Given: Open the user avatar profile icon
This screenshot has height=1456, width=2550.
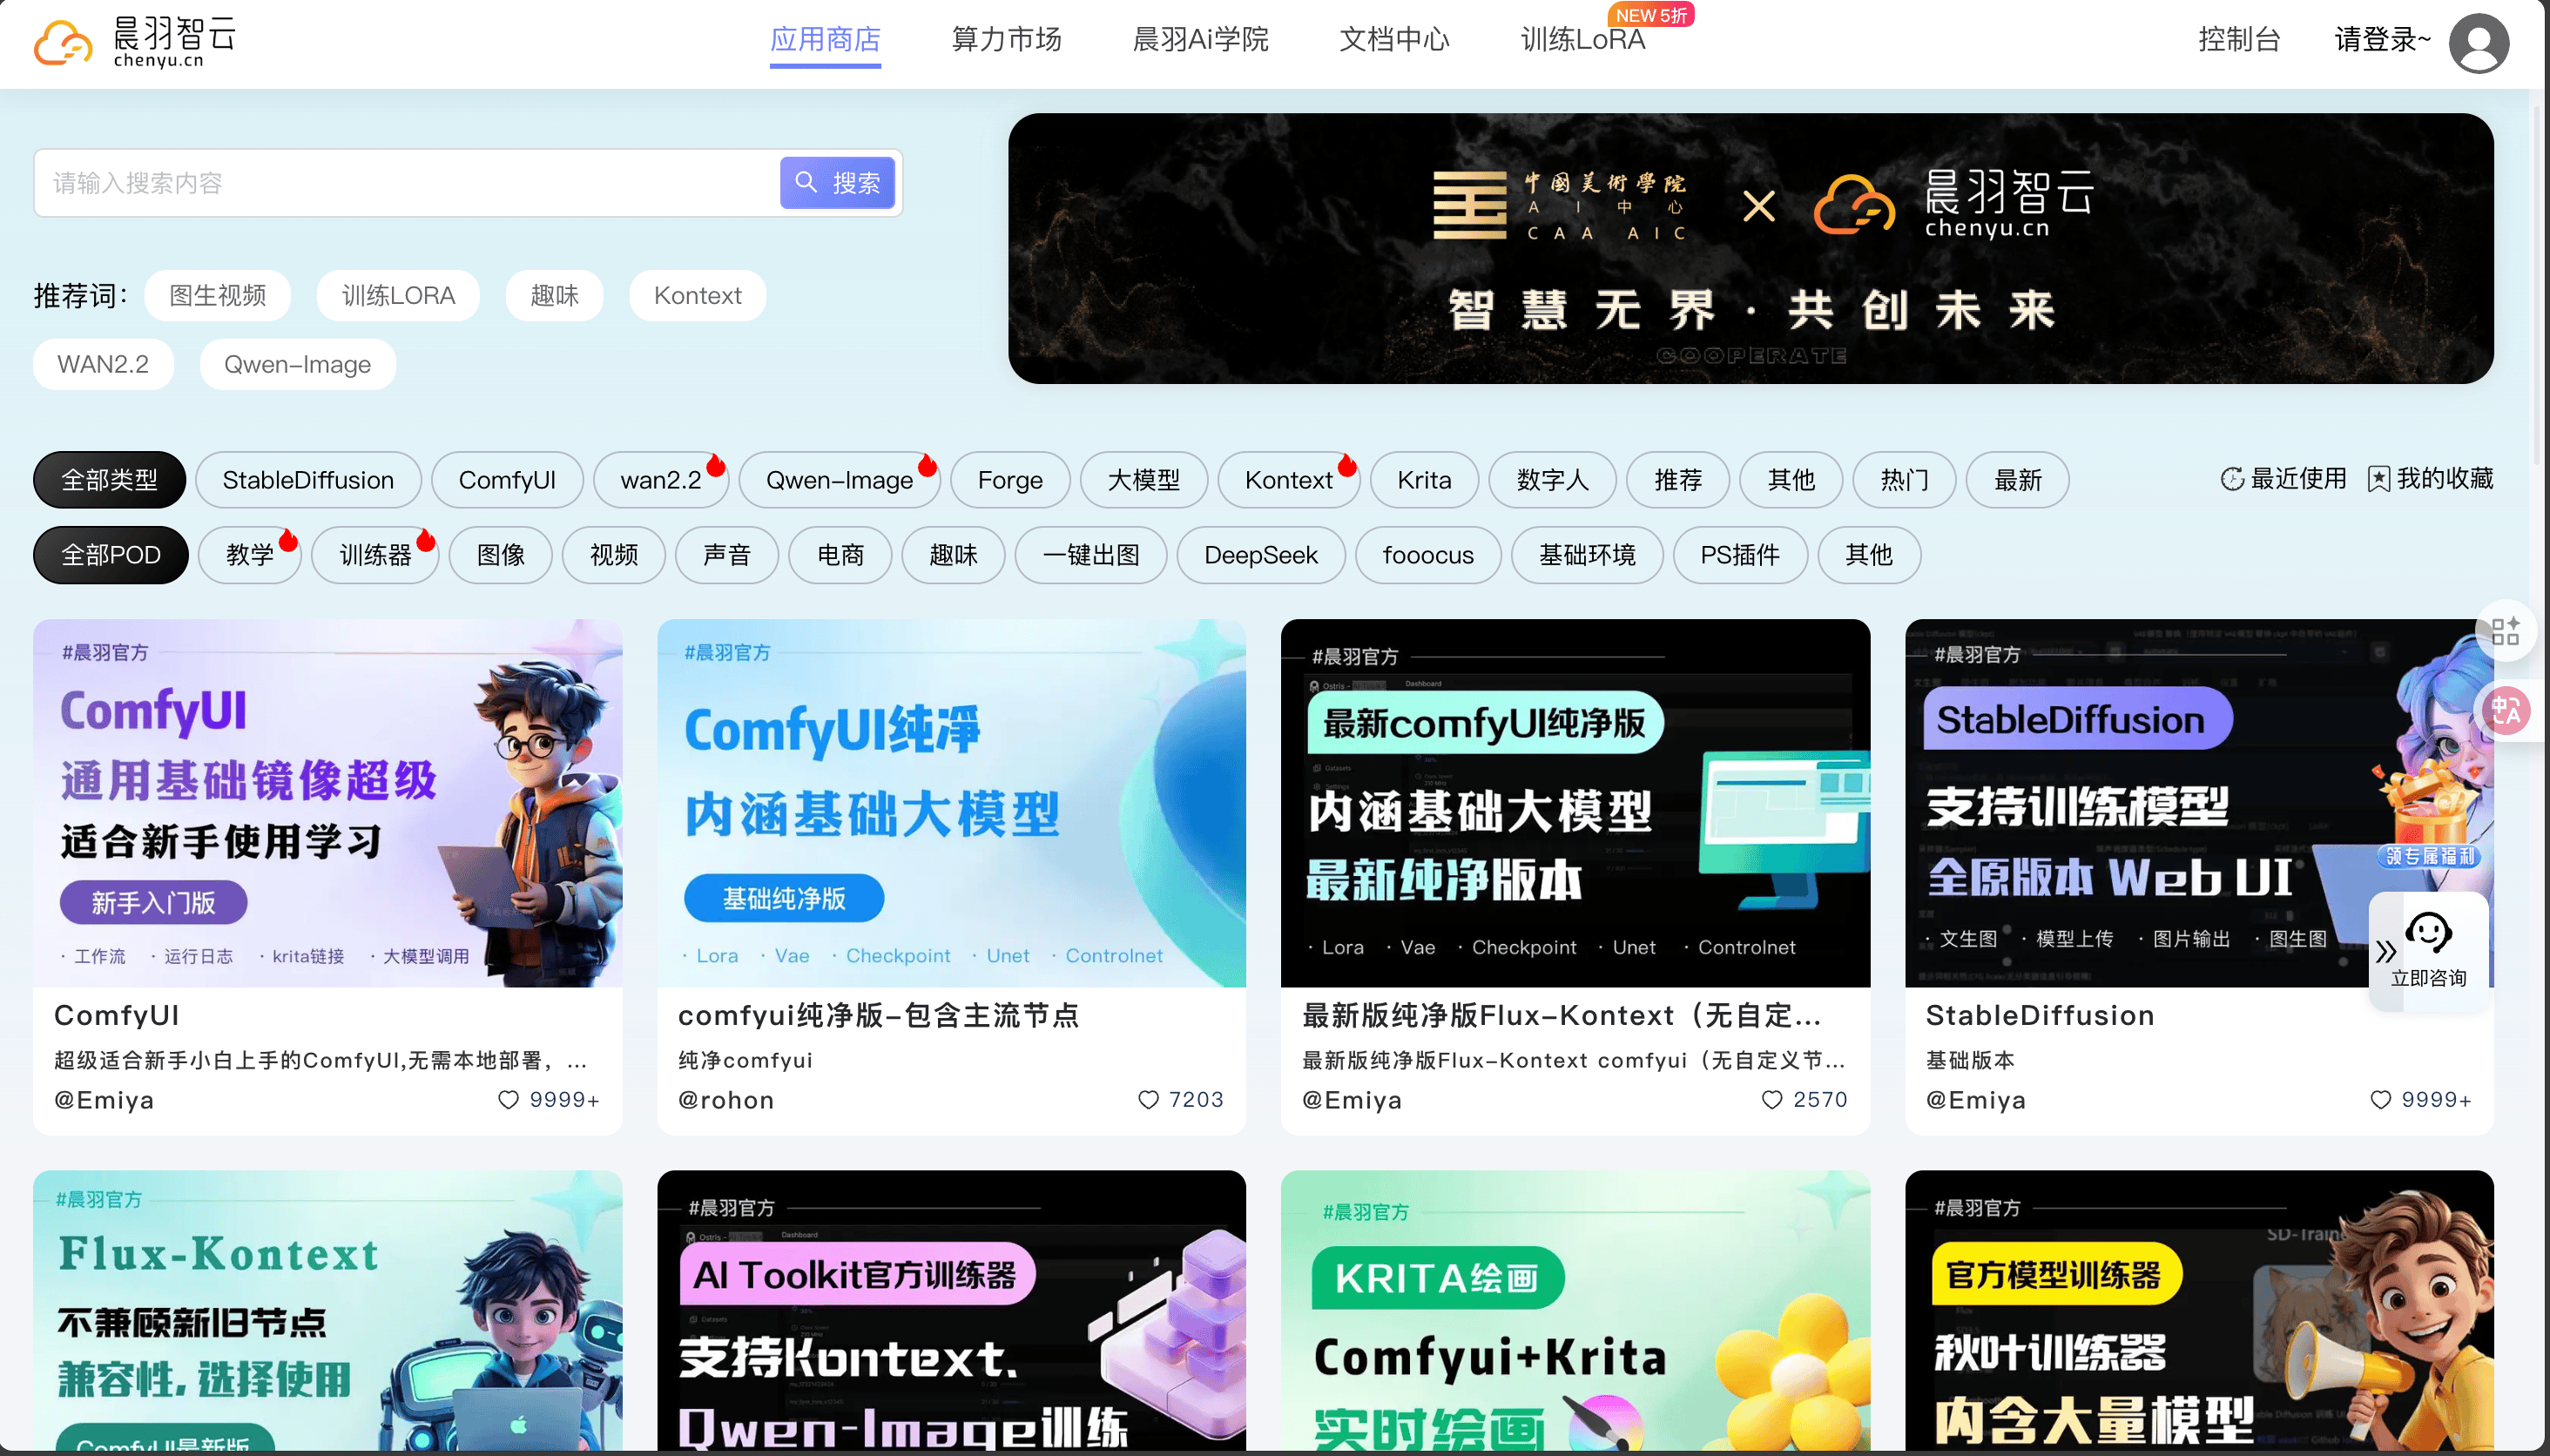Looking at the screenshot, I should pos(2477,43).
